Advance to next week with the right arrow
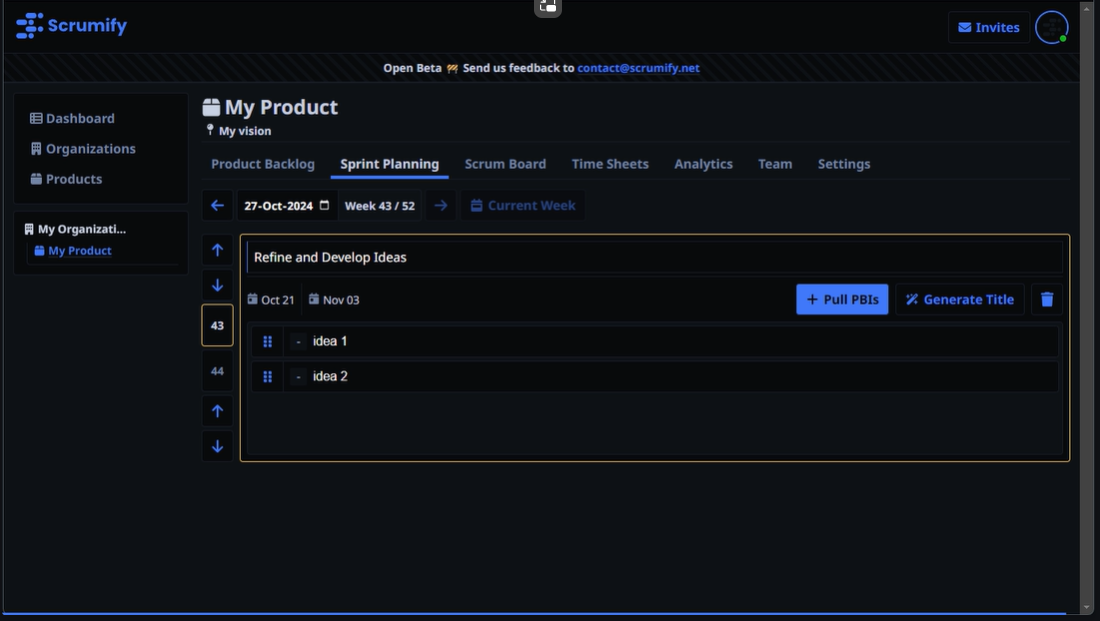 pos(440,205)
